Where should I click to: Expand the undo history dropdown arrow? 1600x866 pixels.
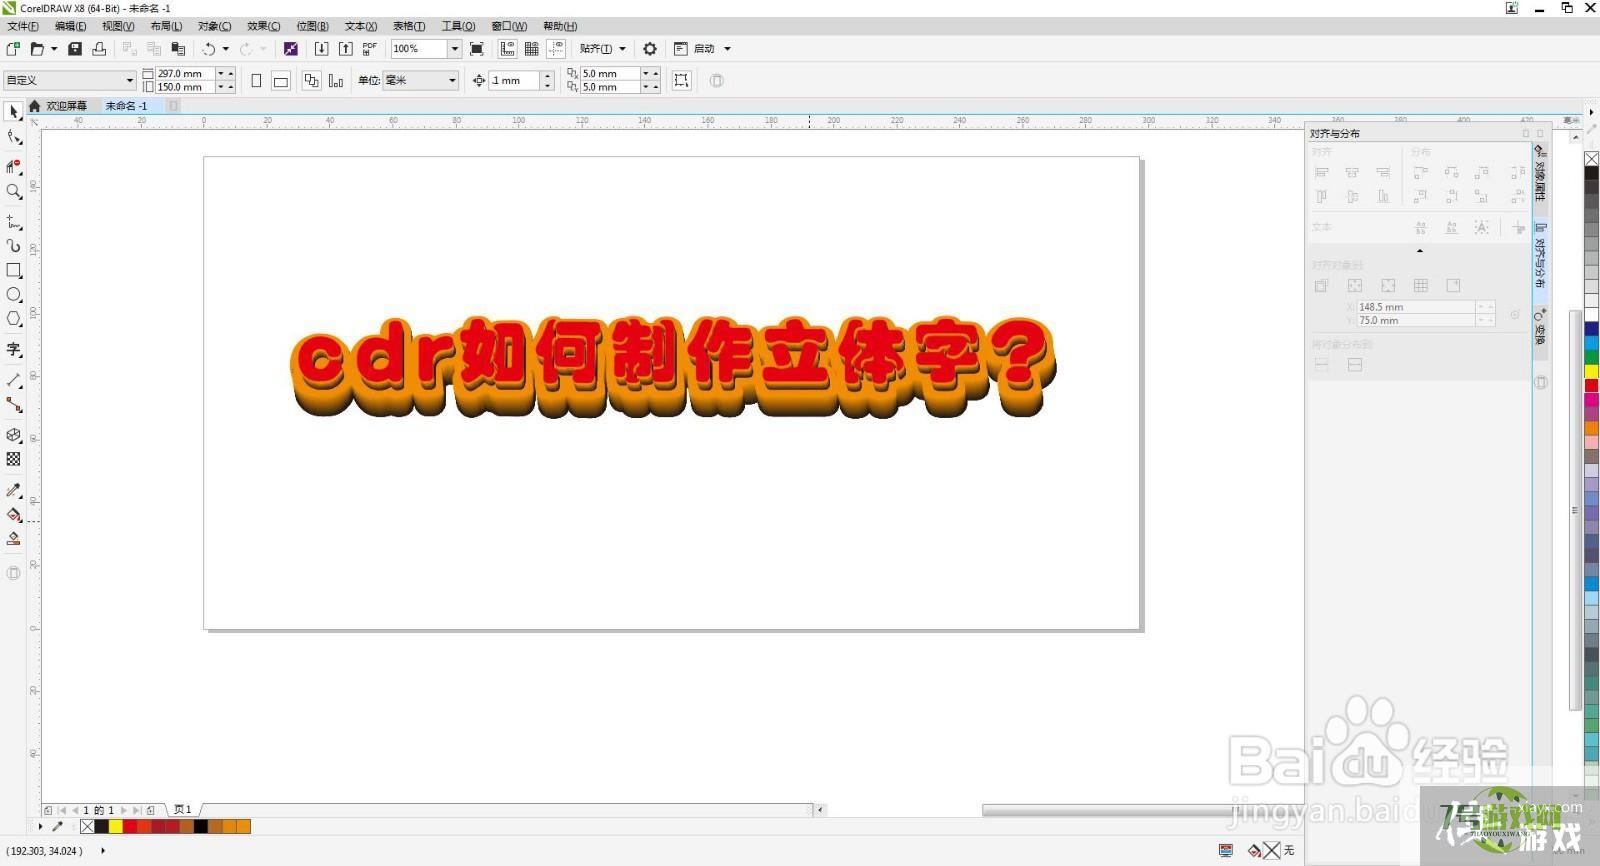point(225,48)
